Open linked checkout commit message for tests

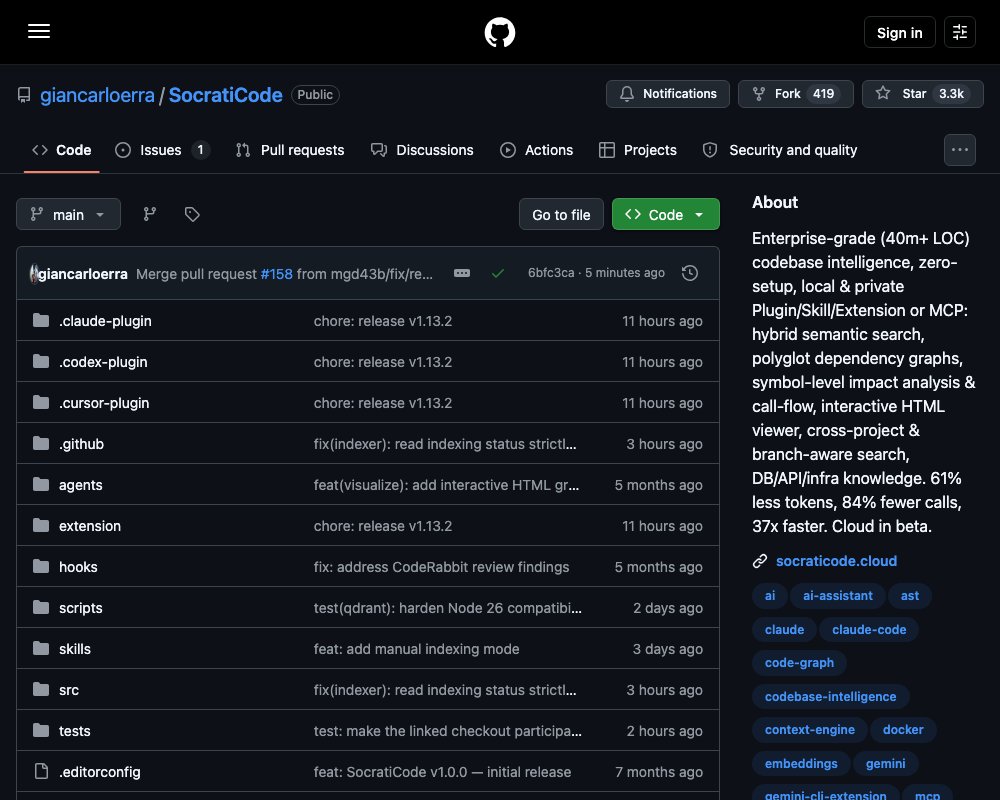coord(448,731)
